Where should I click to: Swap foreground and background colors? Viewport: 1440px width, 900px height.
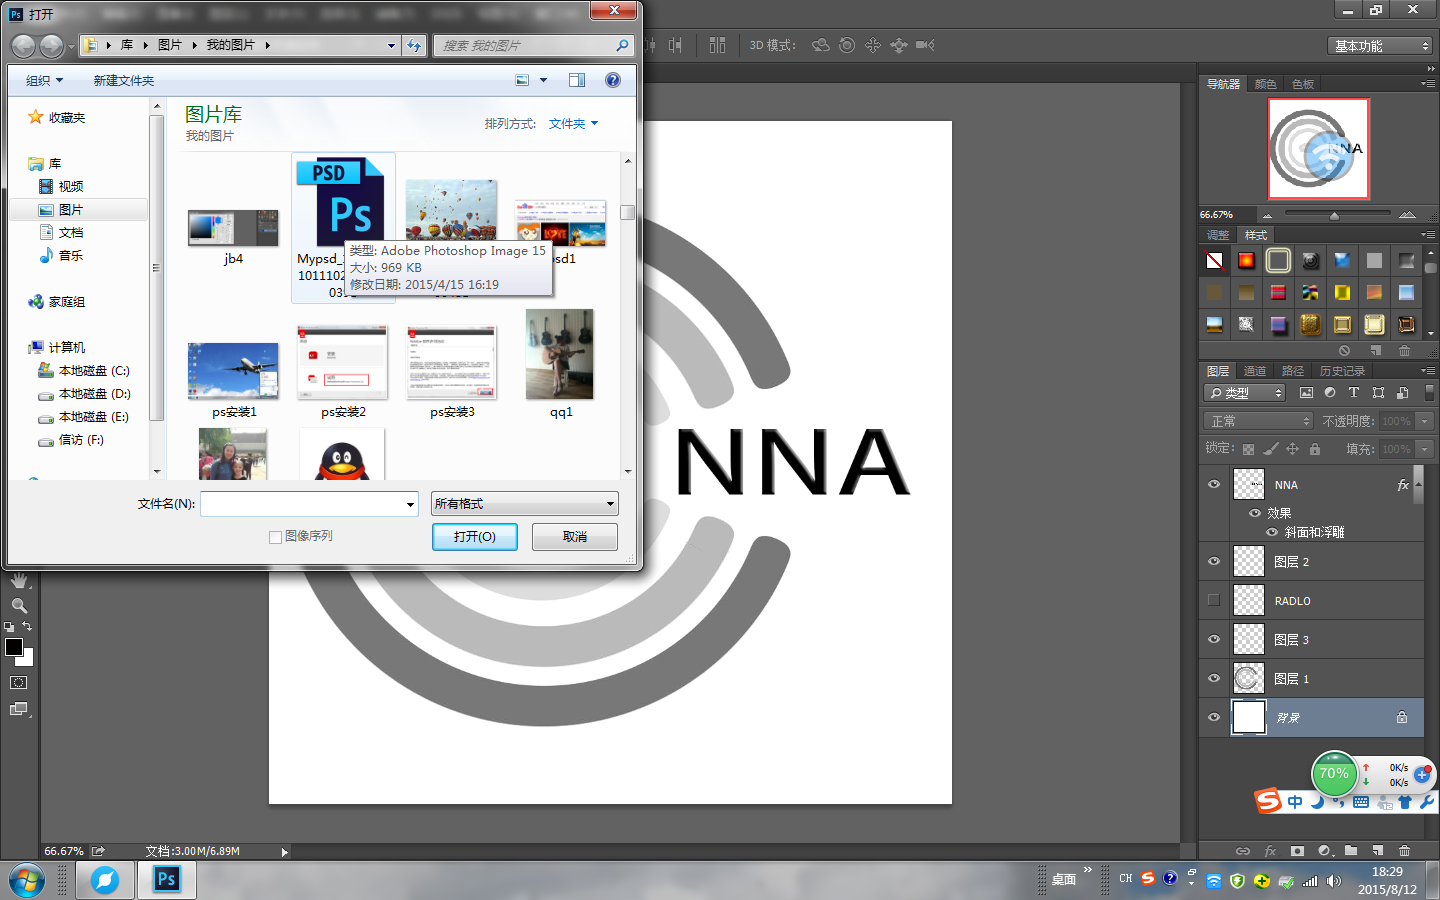click(27, 627)
